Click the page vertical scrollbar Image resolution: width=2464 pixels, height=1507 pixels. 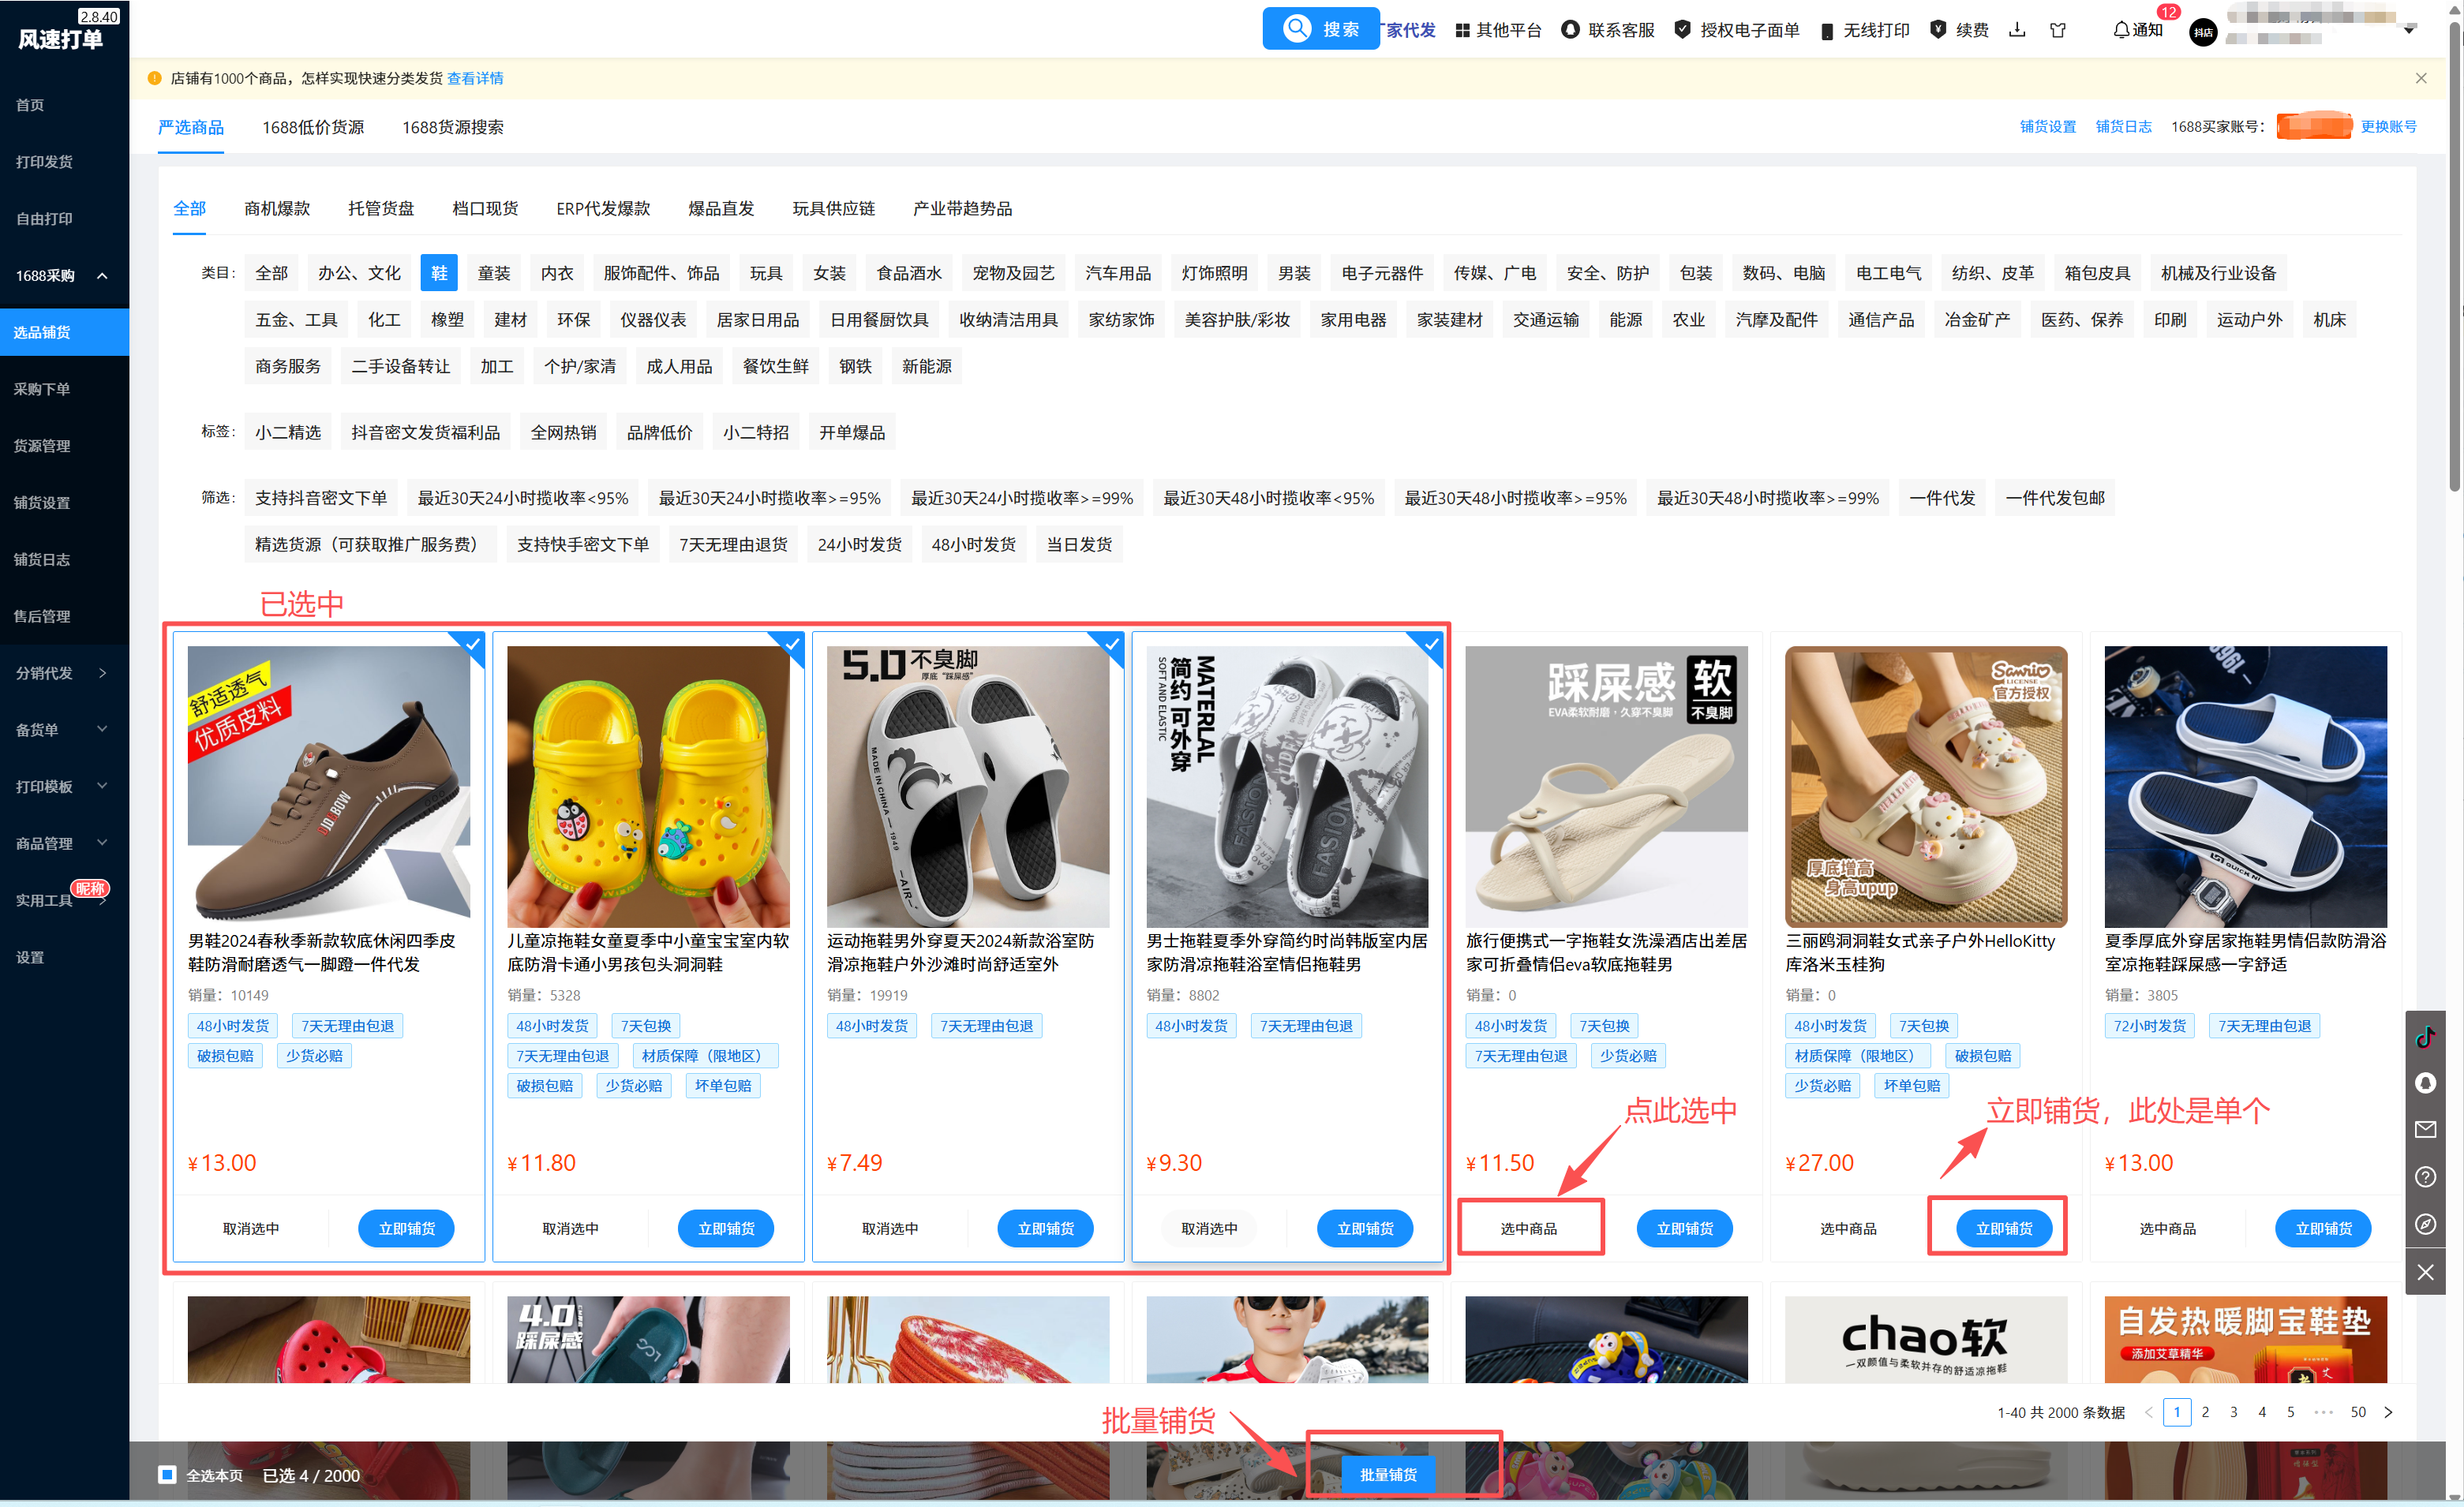(2455, 250)
